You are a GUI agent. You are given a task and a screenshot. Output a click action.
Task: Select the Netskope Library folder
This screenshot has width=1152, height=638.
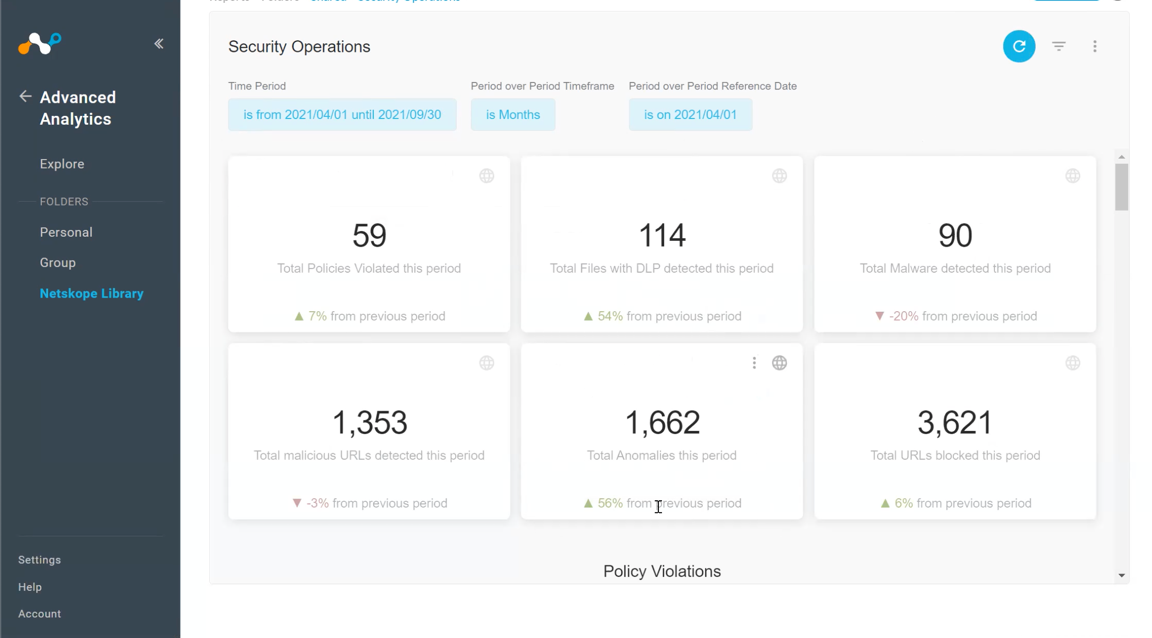91,293
